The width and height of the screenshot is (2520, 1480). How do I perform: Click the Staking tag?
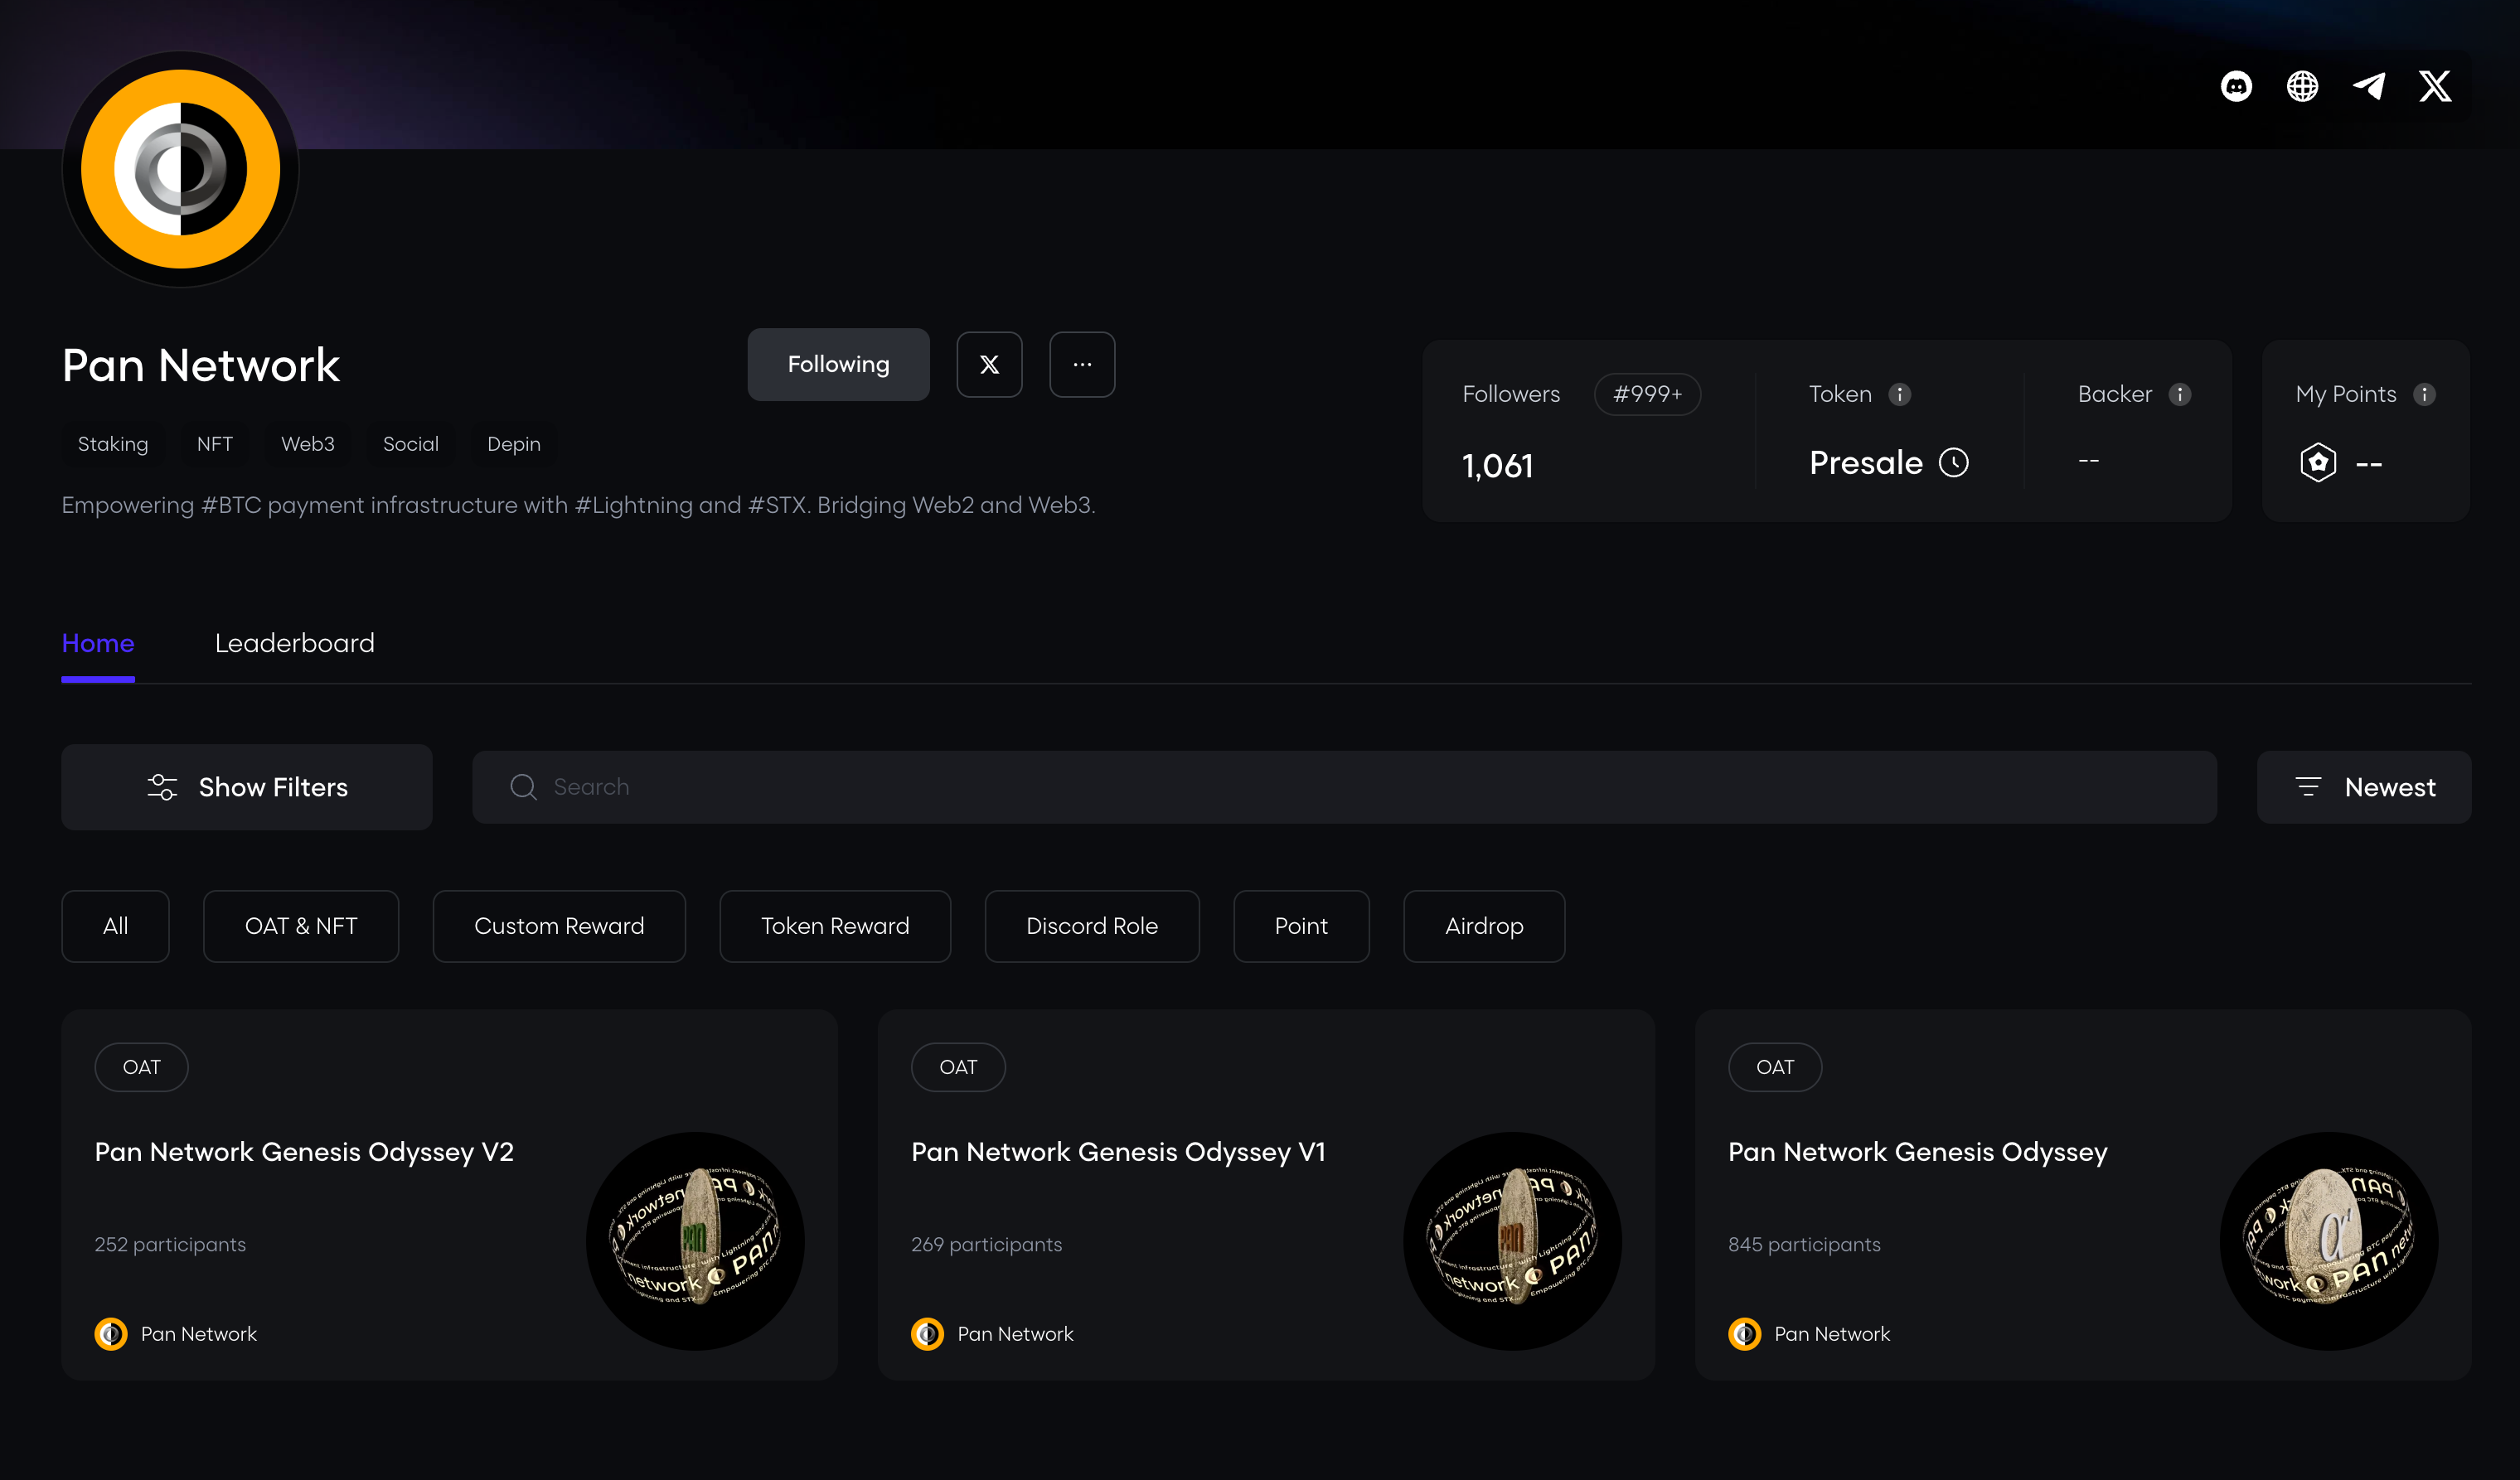tap(113, 444)
